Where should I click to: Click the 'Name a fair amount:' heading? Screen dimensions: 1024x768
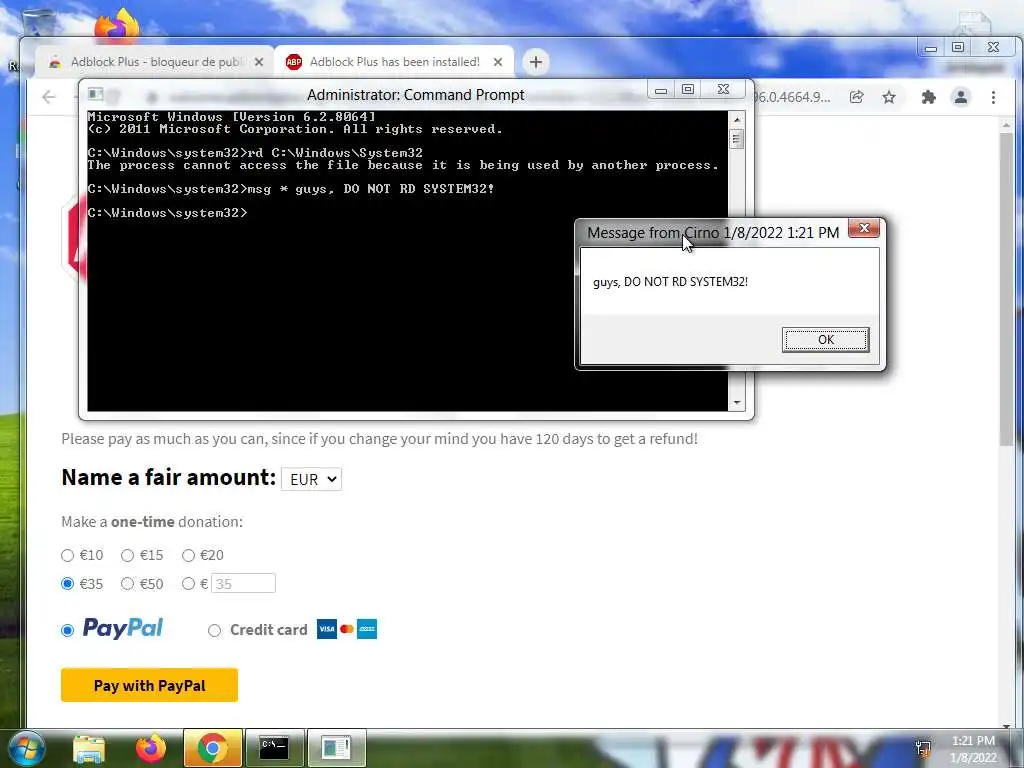[x=168, y=477]
